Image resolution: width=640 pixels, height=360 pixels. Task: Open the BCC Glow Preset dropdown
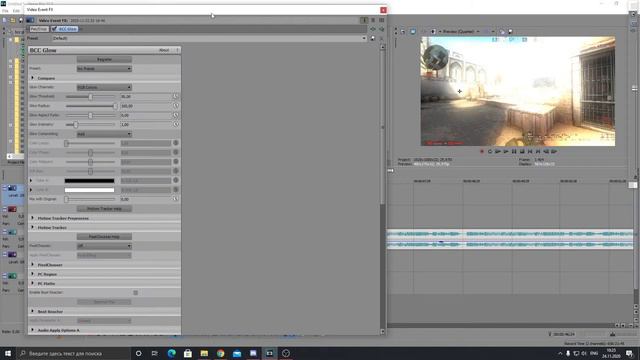coord(104,69)
